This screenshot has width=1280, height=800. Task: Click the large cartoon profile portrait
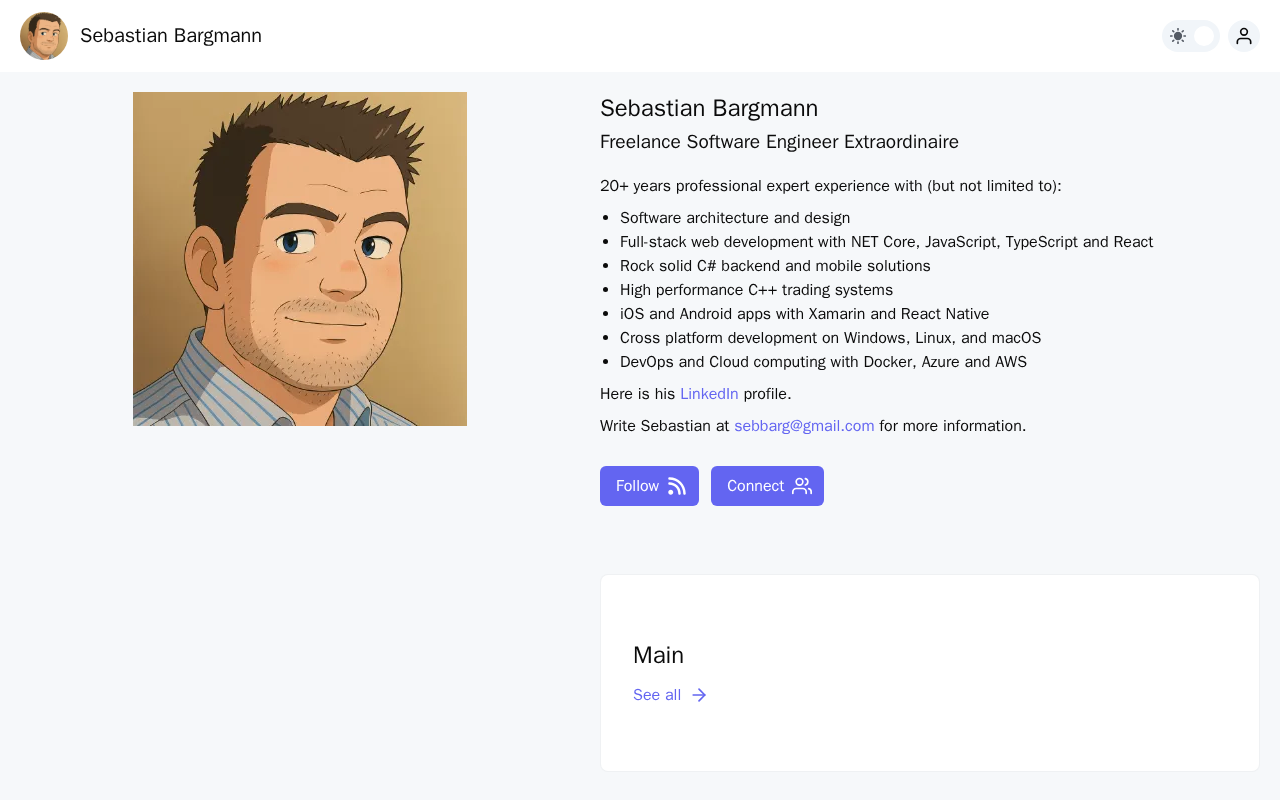(300, 259)
